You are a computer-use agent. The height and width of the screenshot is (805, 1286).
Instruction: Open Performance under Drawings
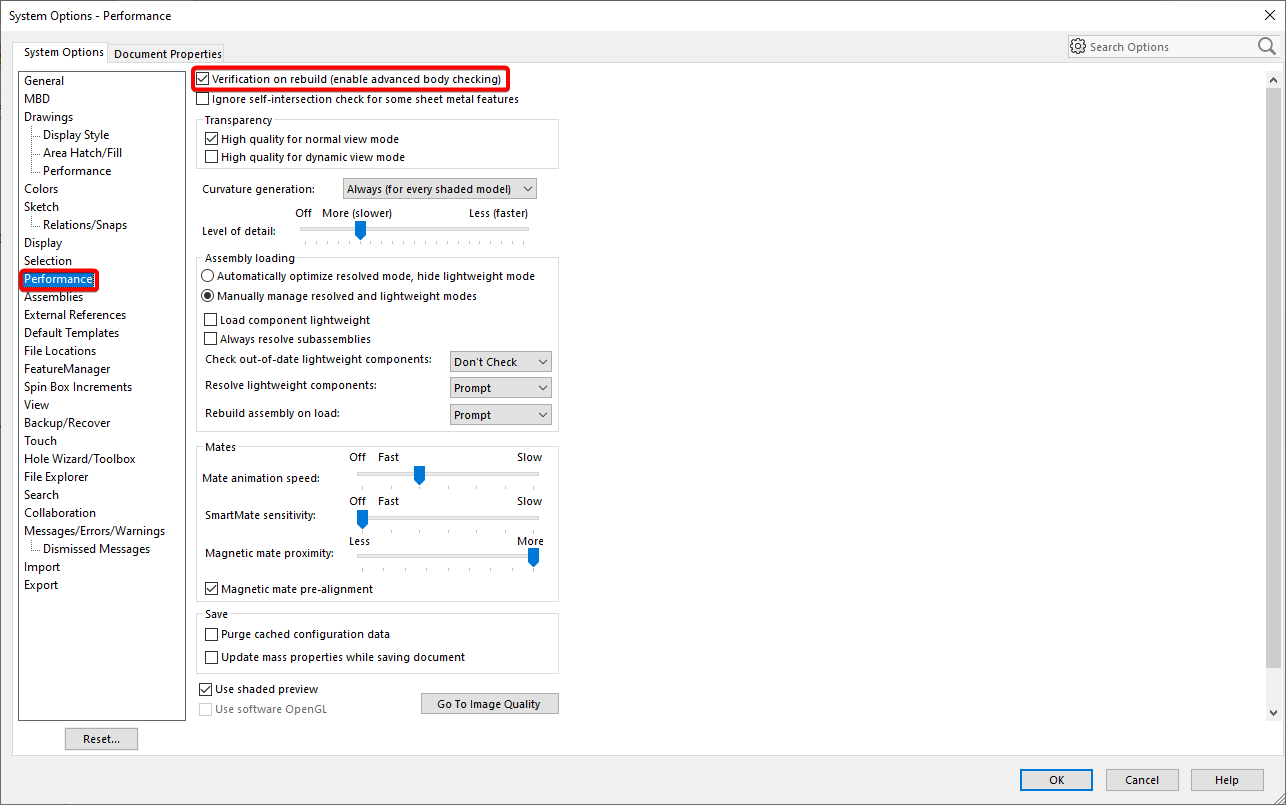click(x=77, y=171)
